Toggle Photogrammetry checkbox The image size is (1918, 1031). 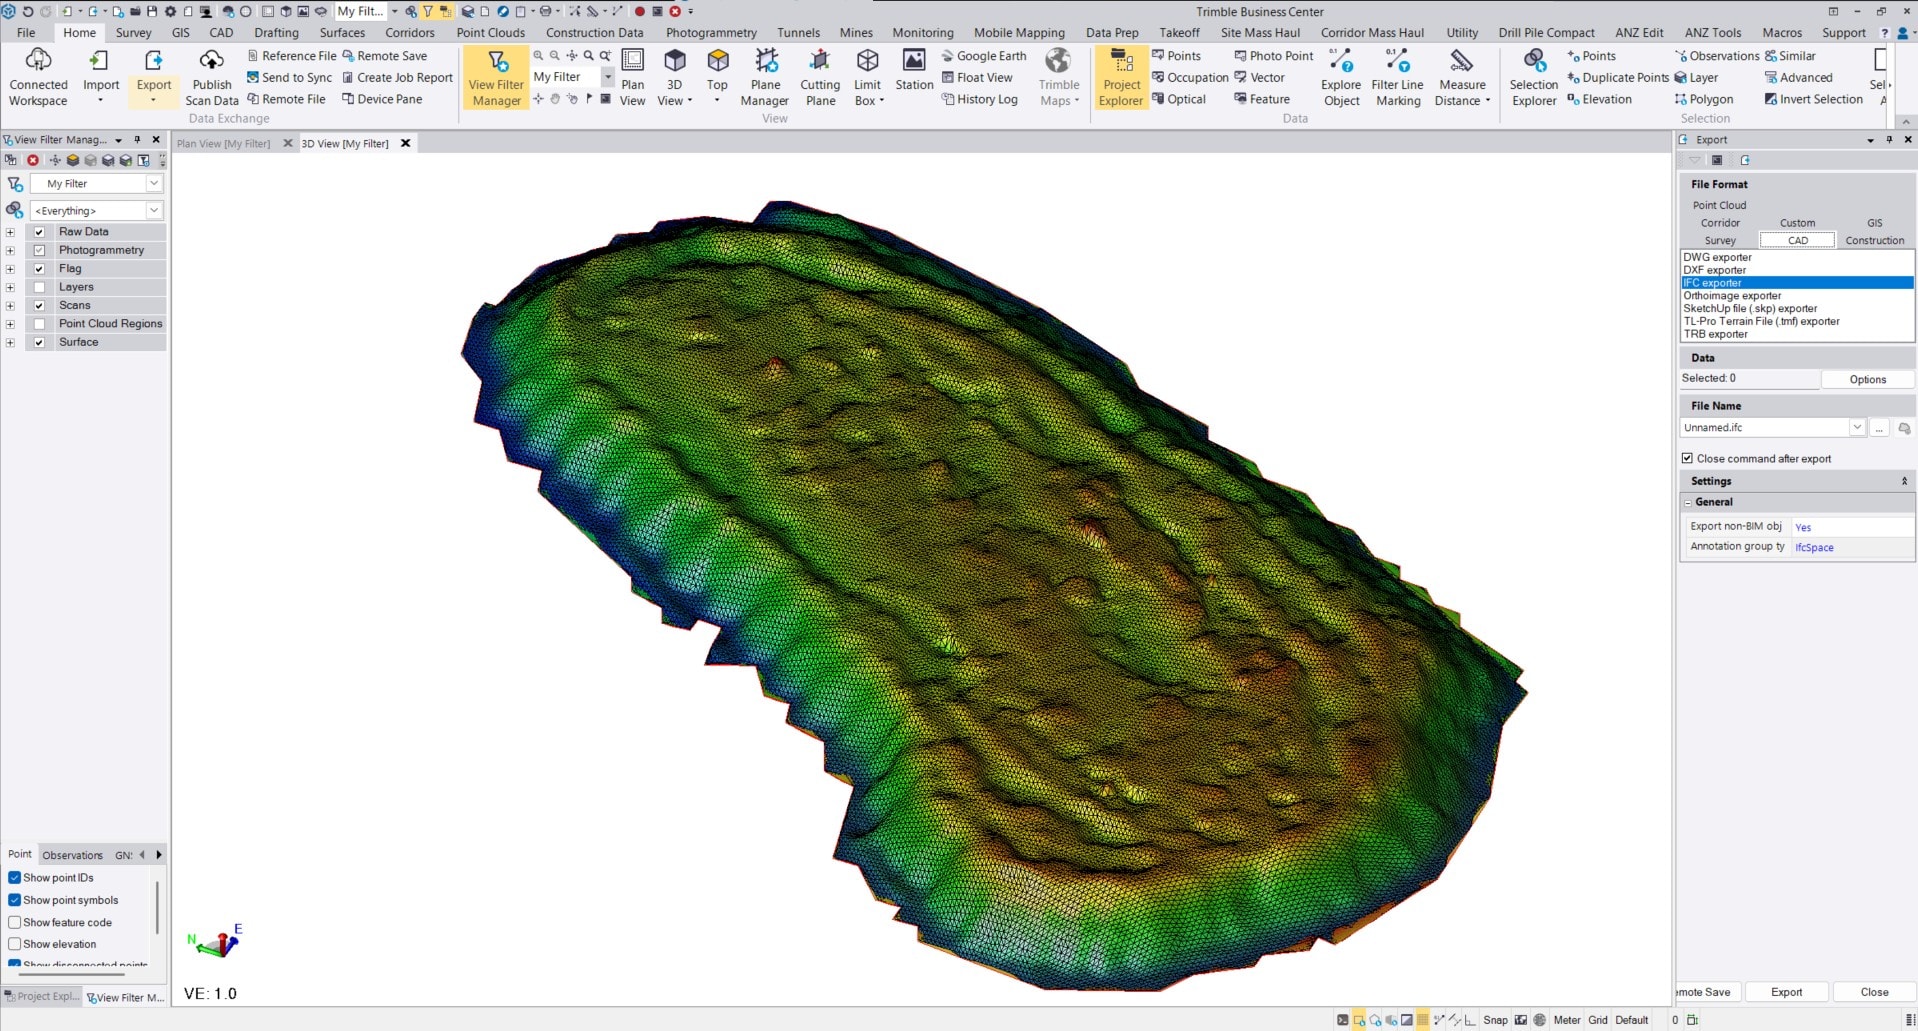click(40, 250)
